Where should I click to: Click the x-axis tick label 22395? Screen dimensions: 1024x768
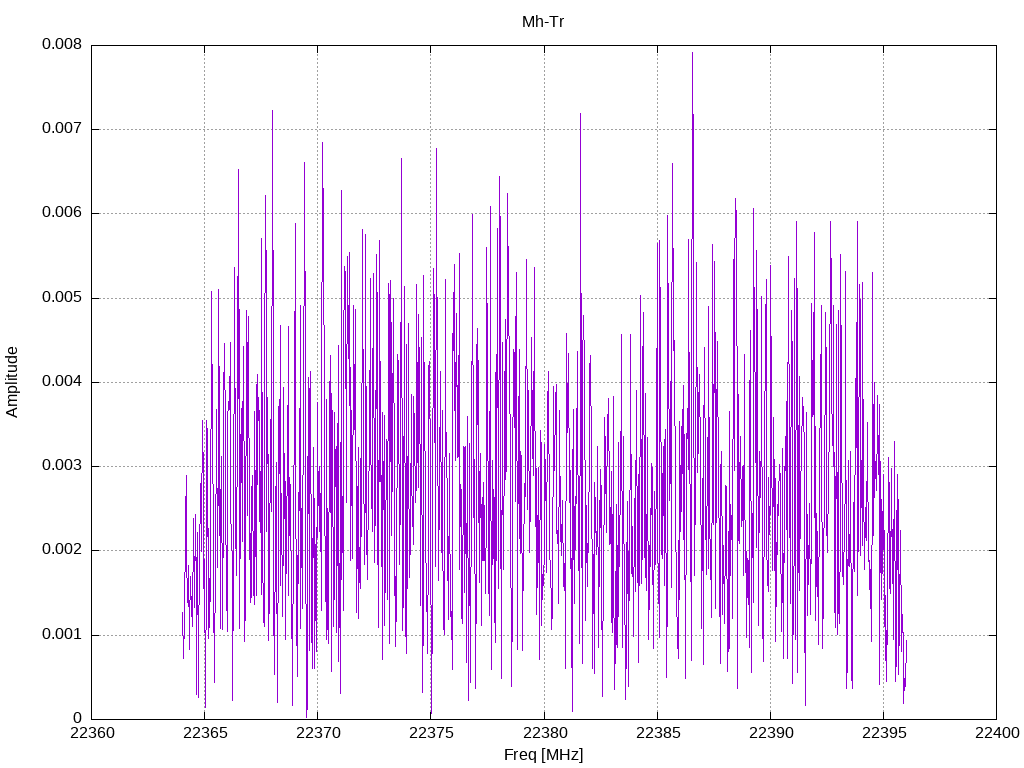pos(884,733)
